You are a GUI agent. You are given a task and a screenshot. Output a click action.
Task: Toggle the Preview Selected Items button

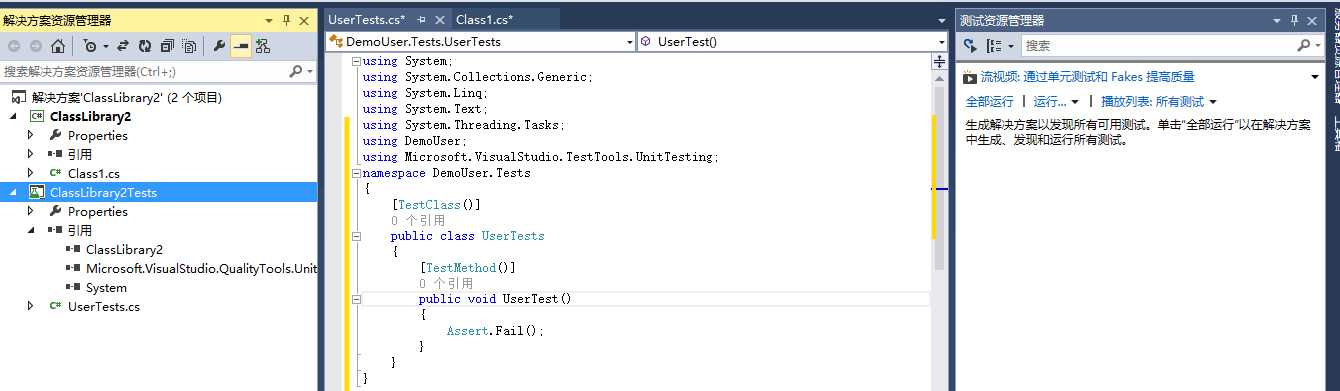(x=241, y=46)
